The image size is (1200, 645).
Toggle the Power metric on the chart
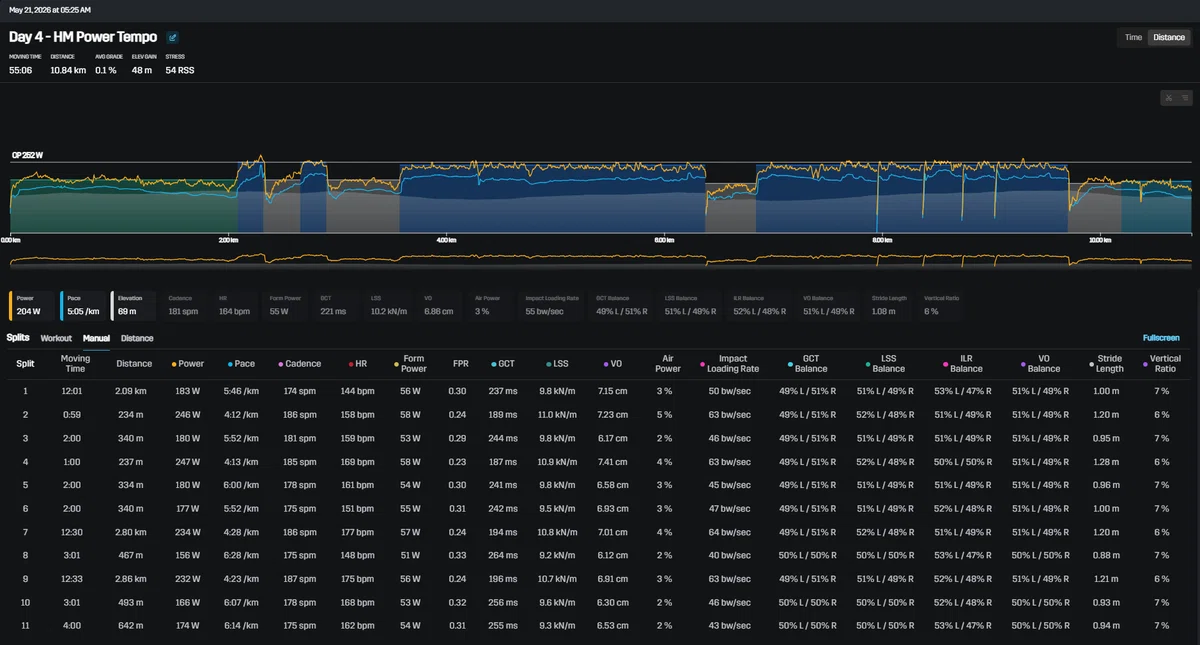pos(32,305)
